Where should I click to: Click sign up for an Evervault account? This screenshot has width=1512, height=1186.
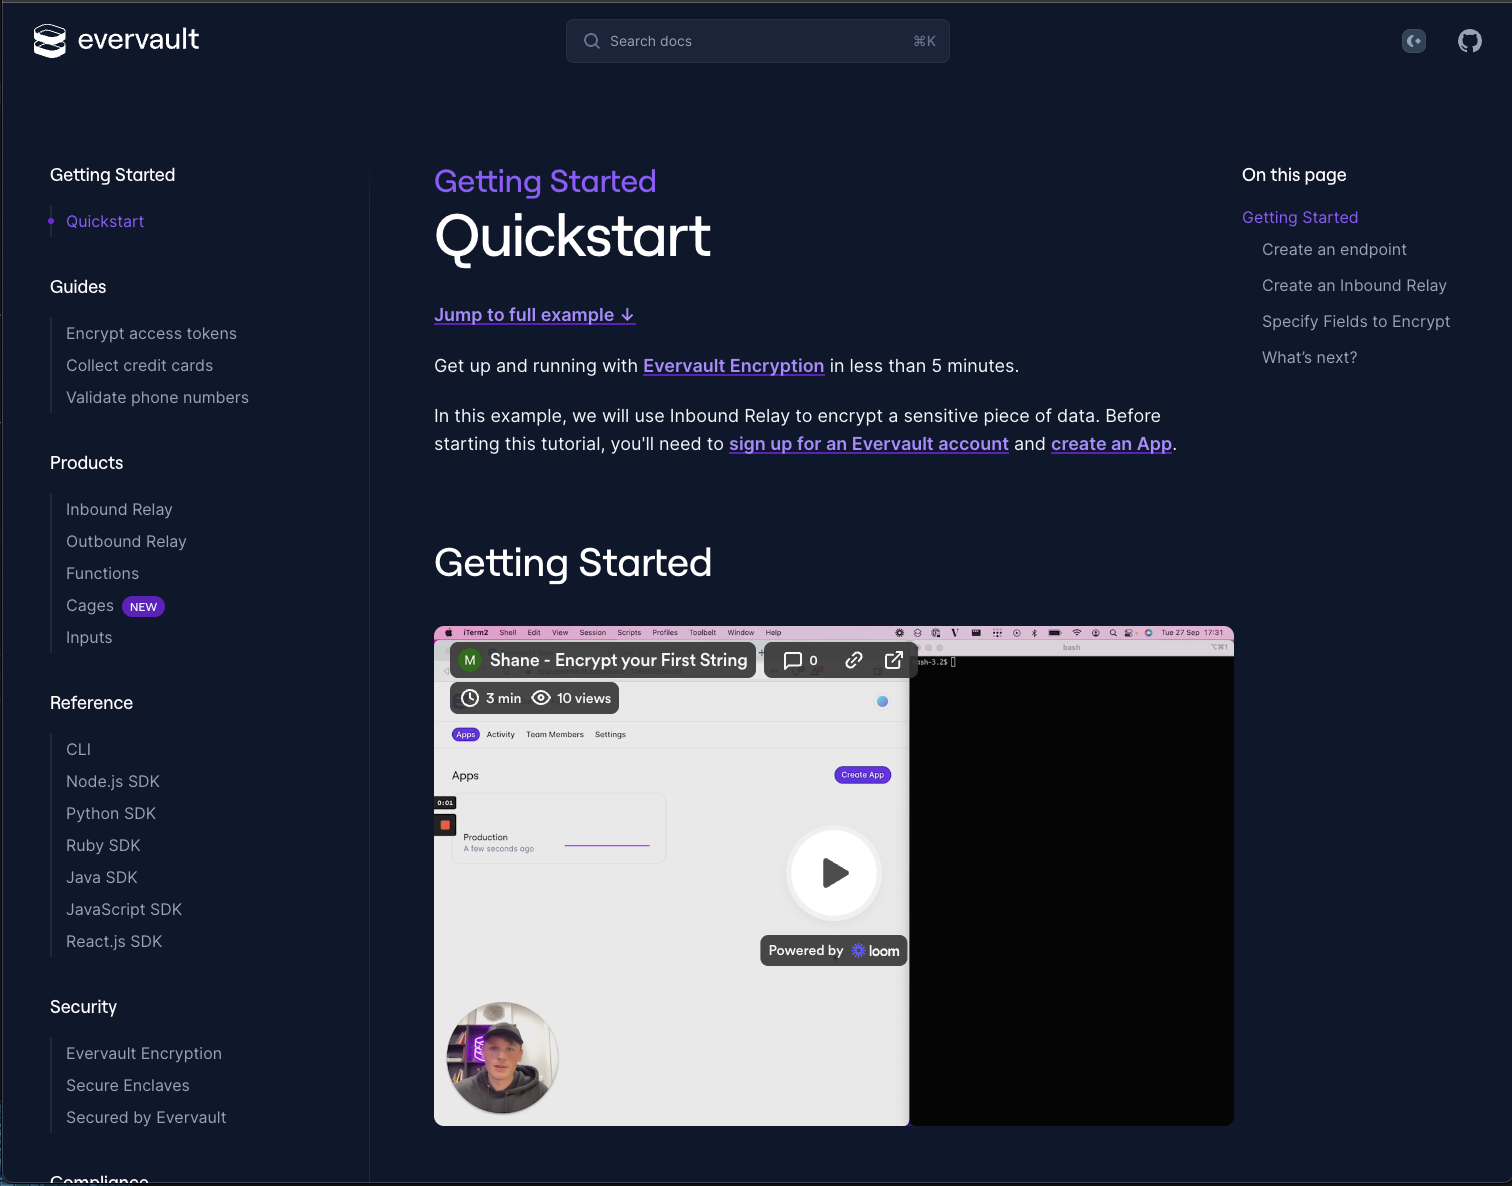[869, 444]
